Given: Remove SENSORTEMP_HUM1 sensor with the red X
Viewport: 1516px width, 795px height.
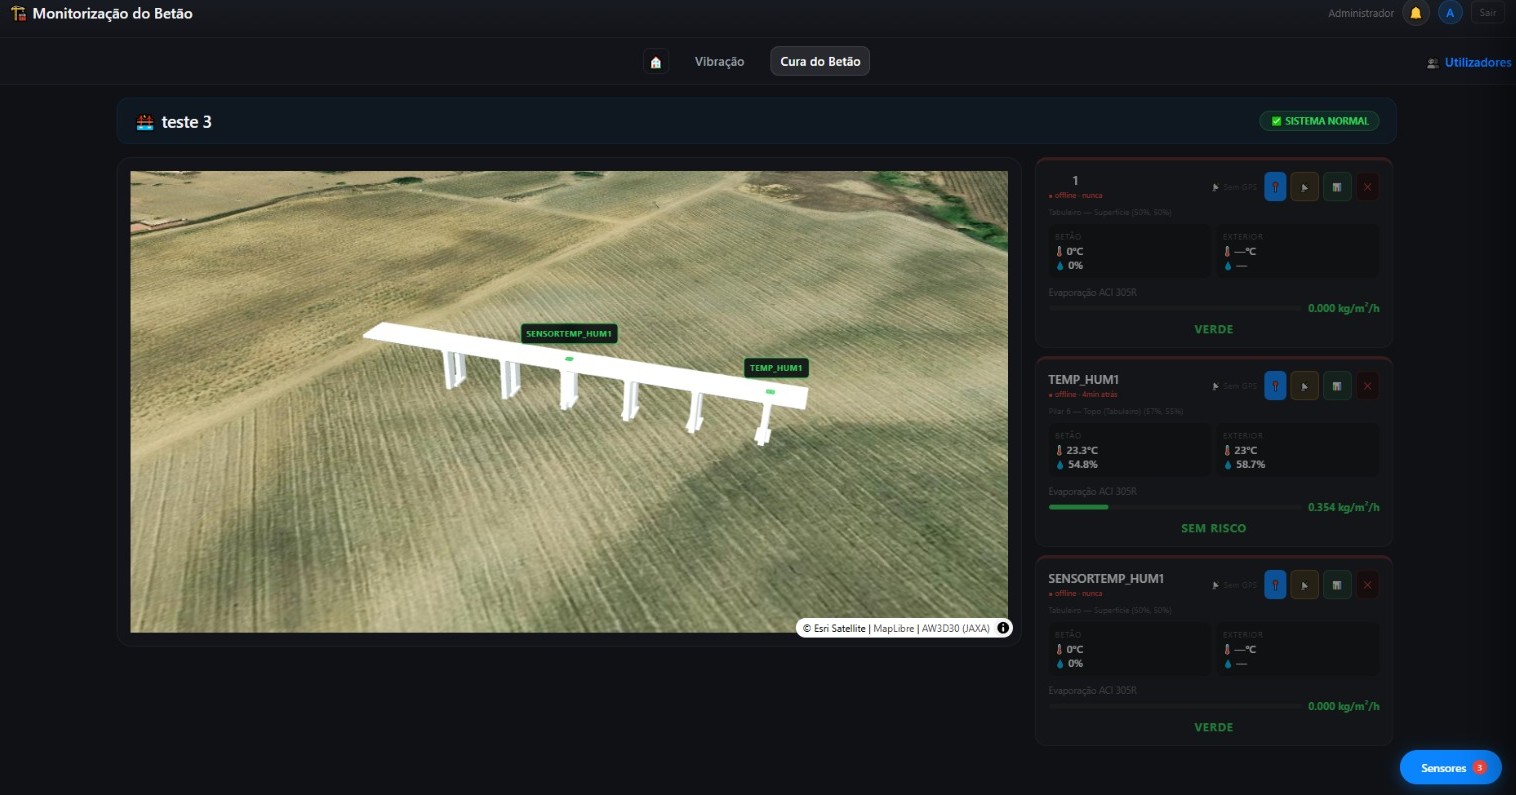Looking at the screenshot, I should tap(1367, 585).
